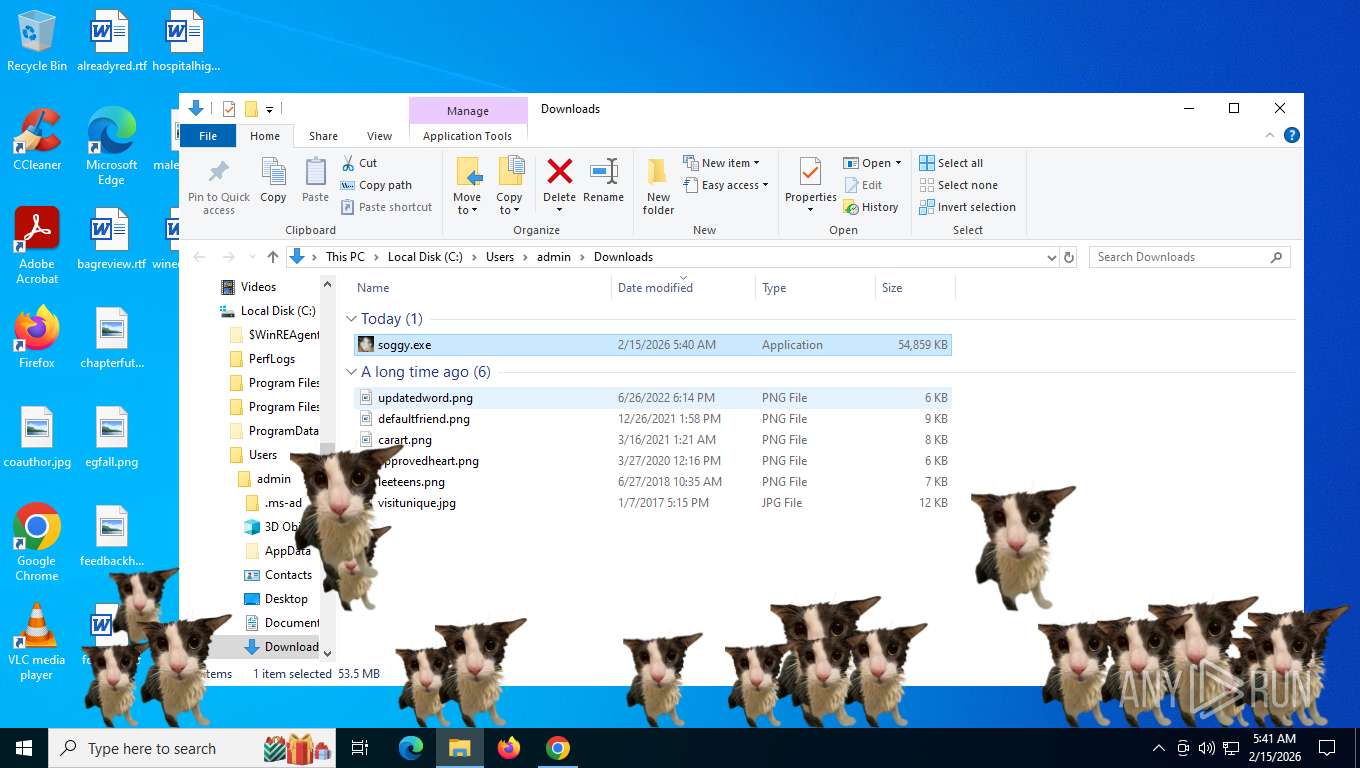Select Contacts in navigation tree

tap(288, 575)
